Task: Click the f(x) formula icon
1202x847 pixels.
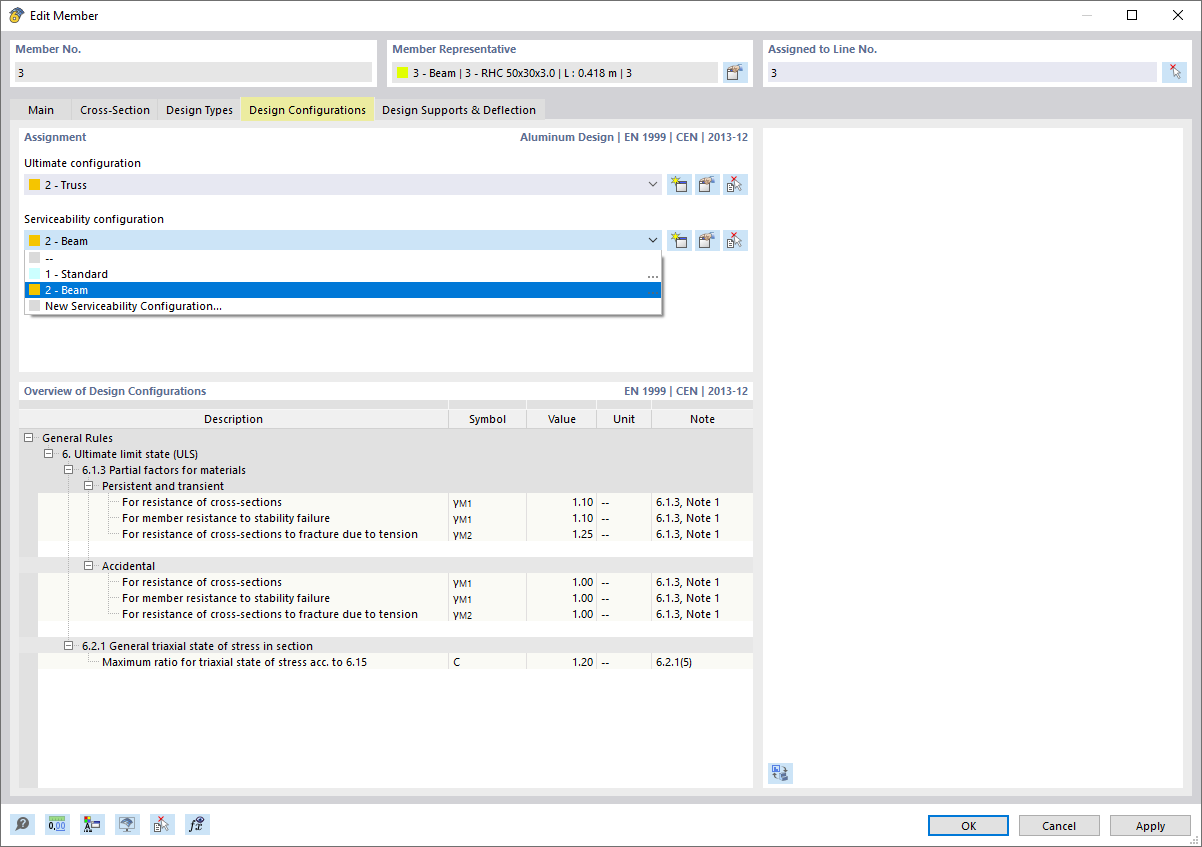Action: pos(197,824)
